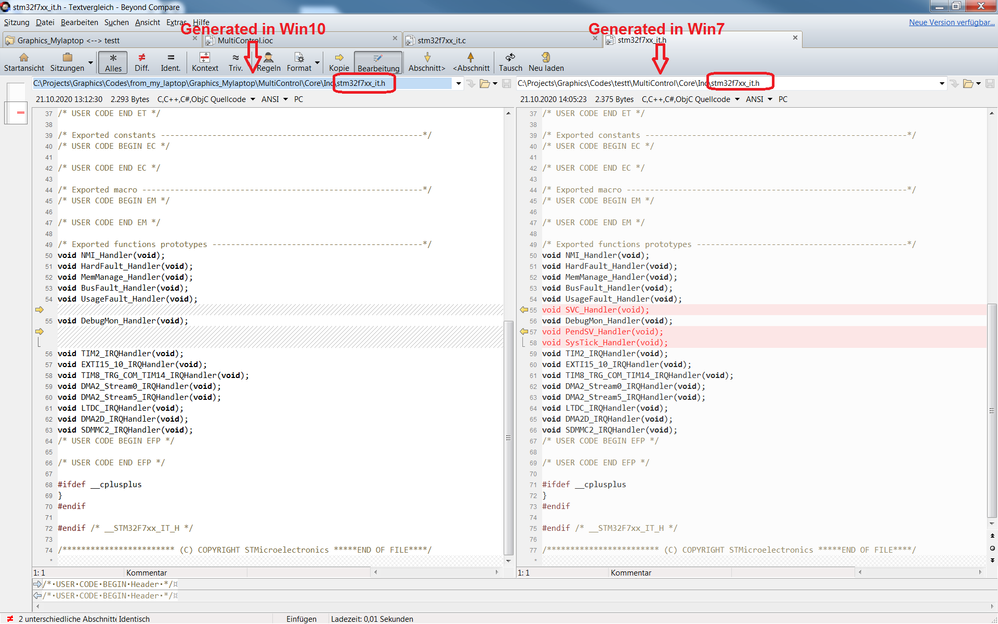Click the left pane Kommentar status label
998x624 pixels.
tap(146, 573)
